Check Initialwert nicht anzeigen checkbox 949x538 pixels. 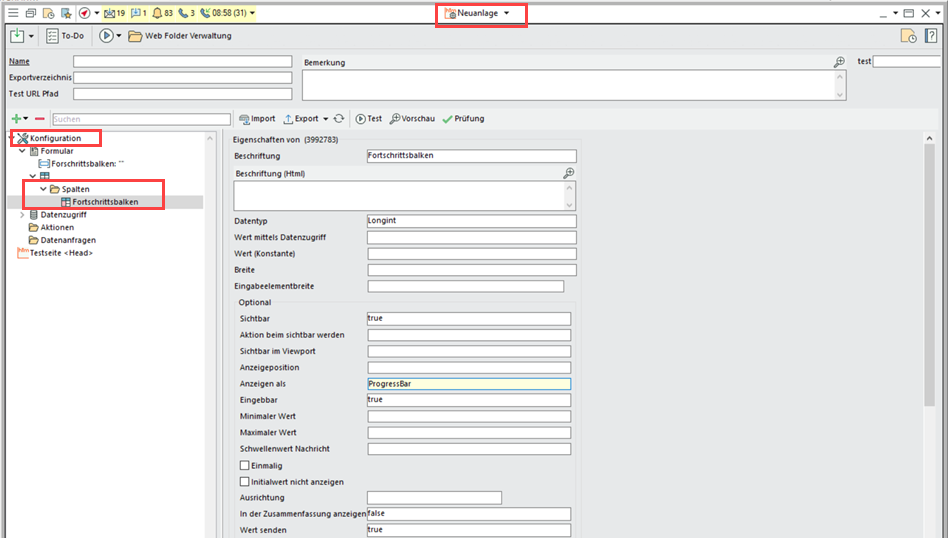click(x=245, y=482)
